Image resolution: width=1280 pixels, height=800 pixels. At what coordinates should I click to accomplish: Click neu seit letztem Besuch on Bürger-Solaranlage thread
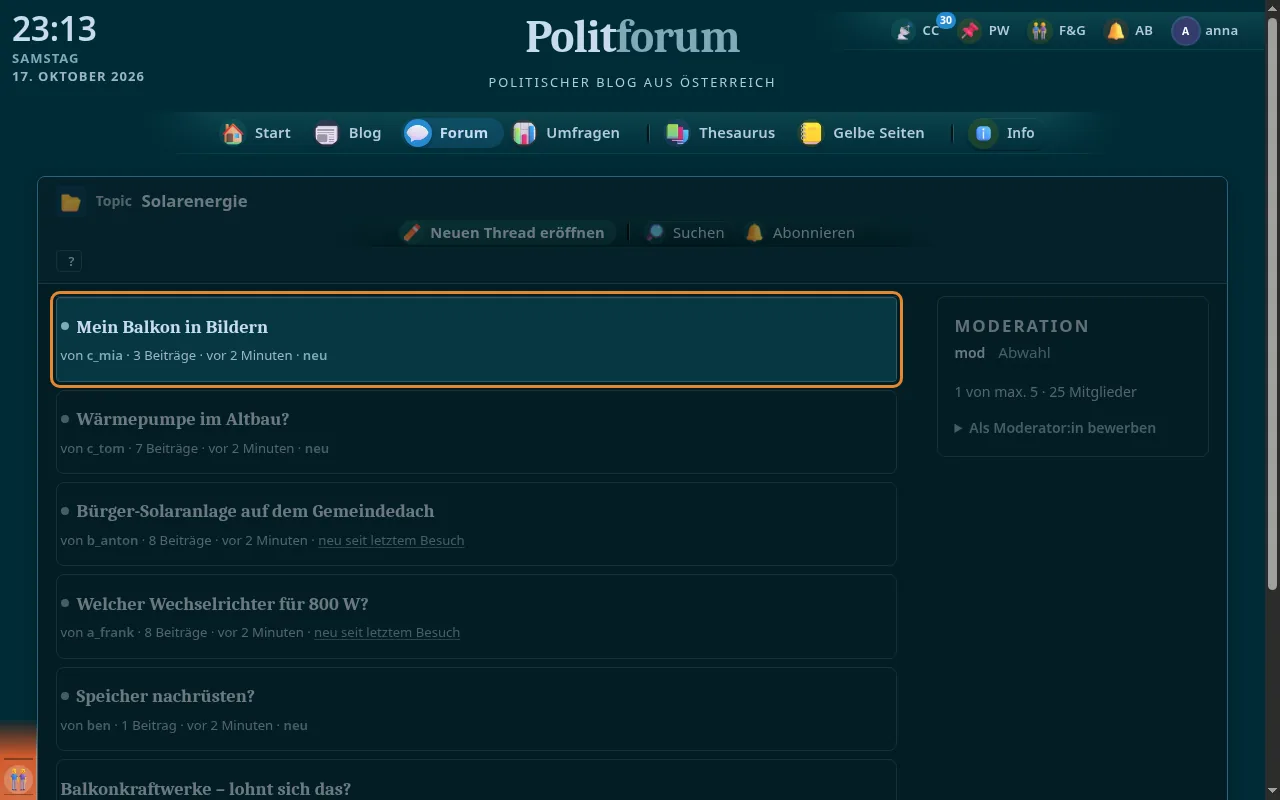391,540
